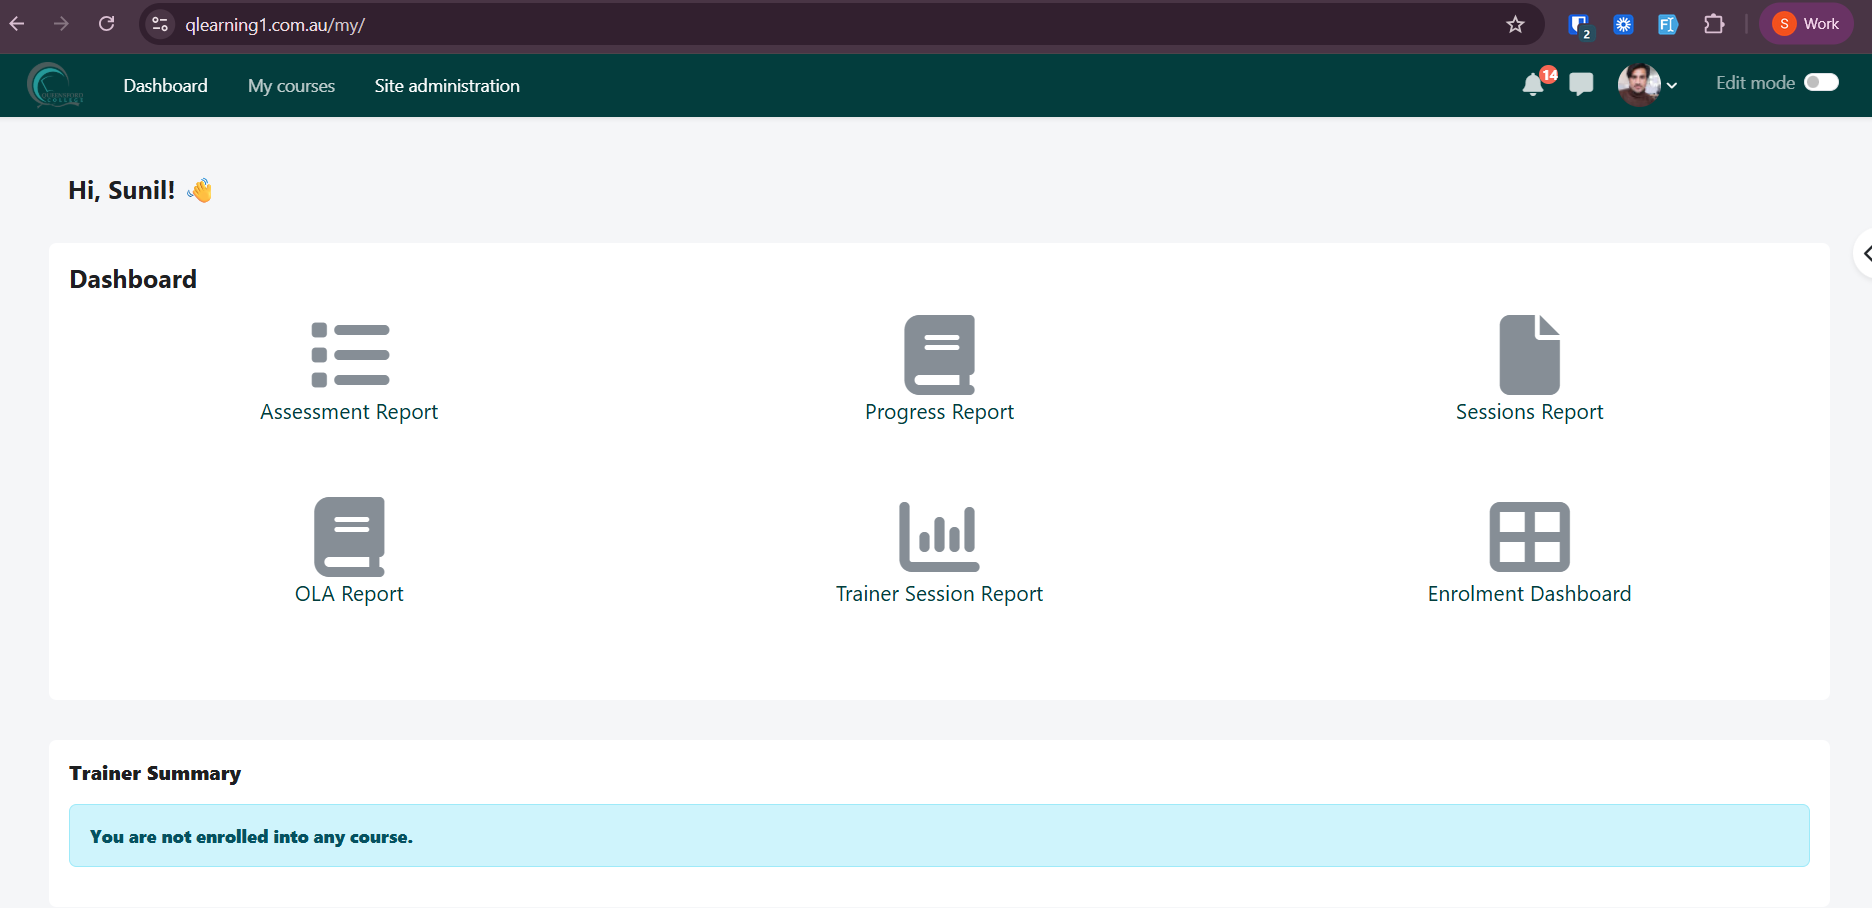Open the OLA Report book icon
The image size is (1872, 908).
pos(349,537)
